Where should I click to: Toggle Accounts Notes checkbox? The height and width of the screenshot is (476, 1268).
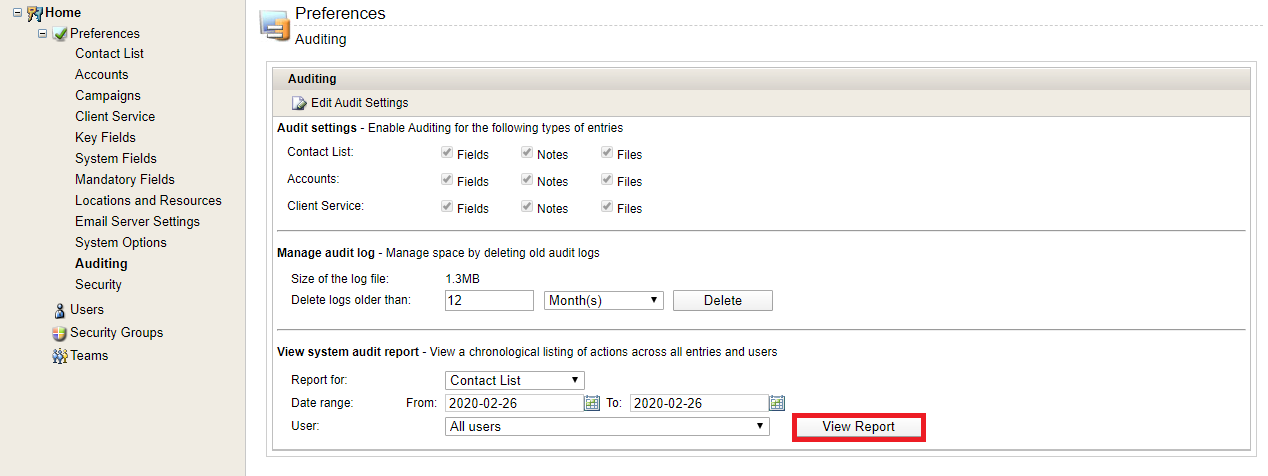pos(526,180)
